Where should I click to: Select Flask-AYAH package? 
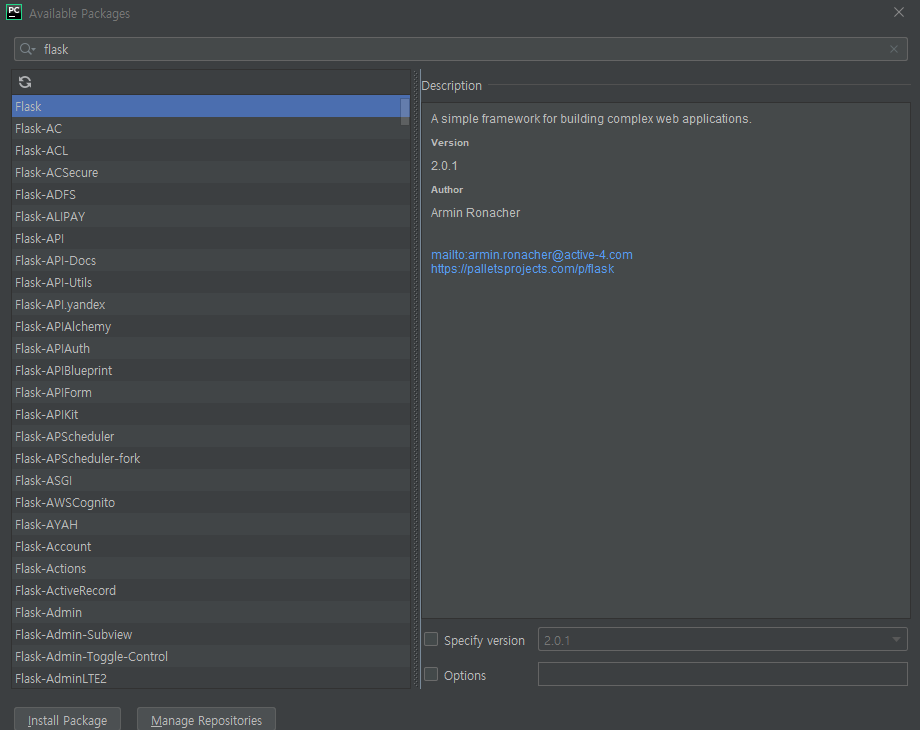pyautogui.click(x=211, y=525)
